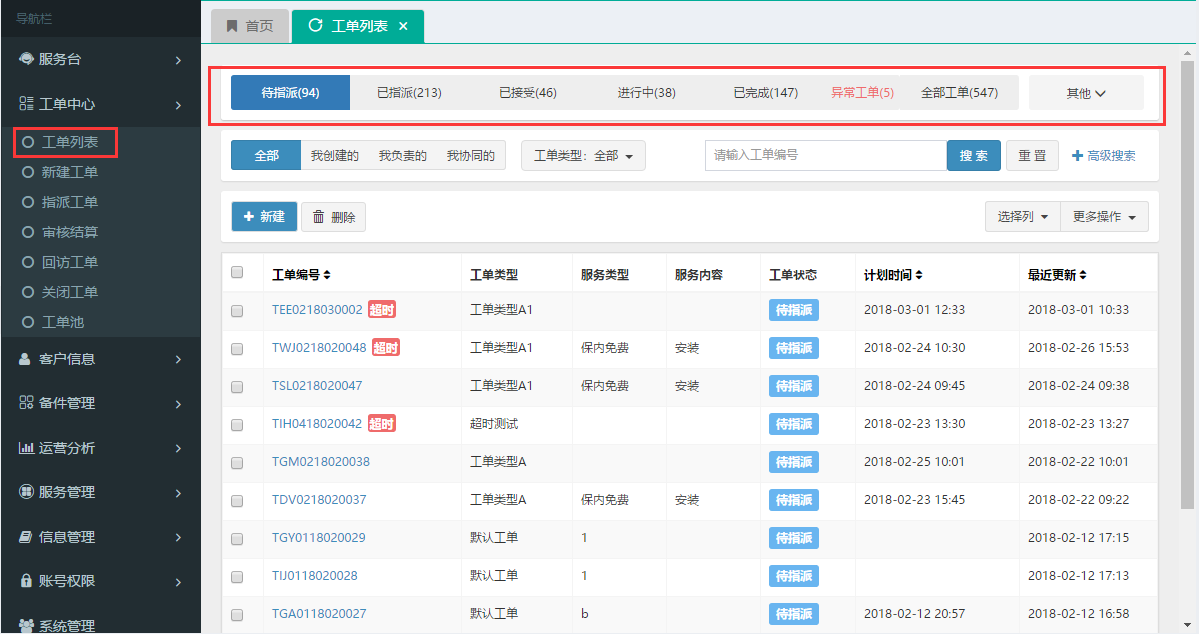Click the 备件管理 grid icon

26,402
